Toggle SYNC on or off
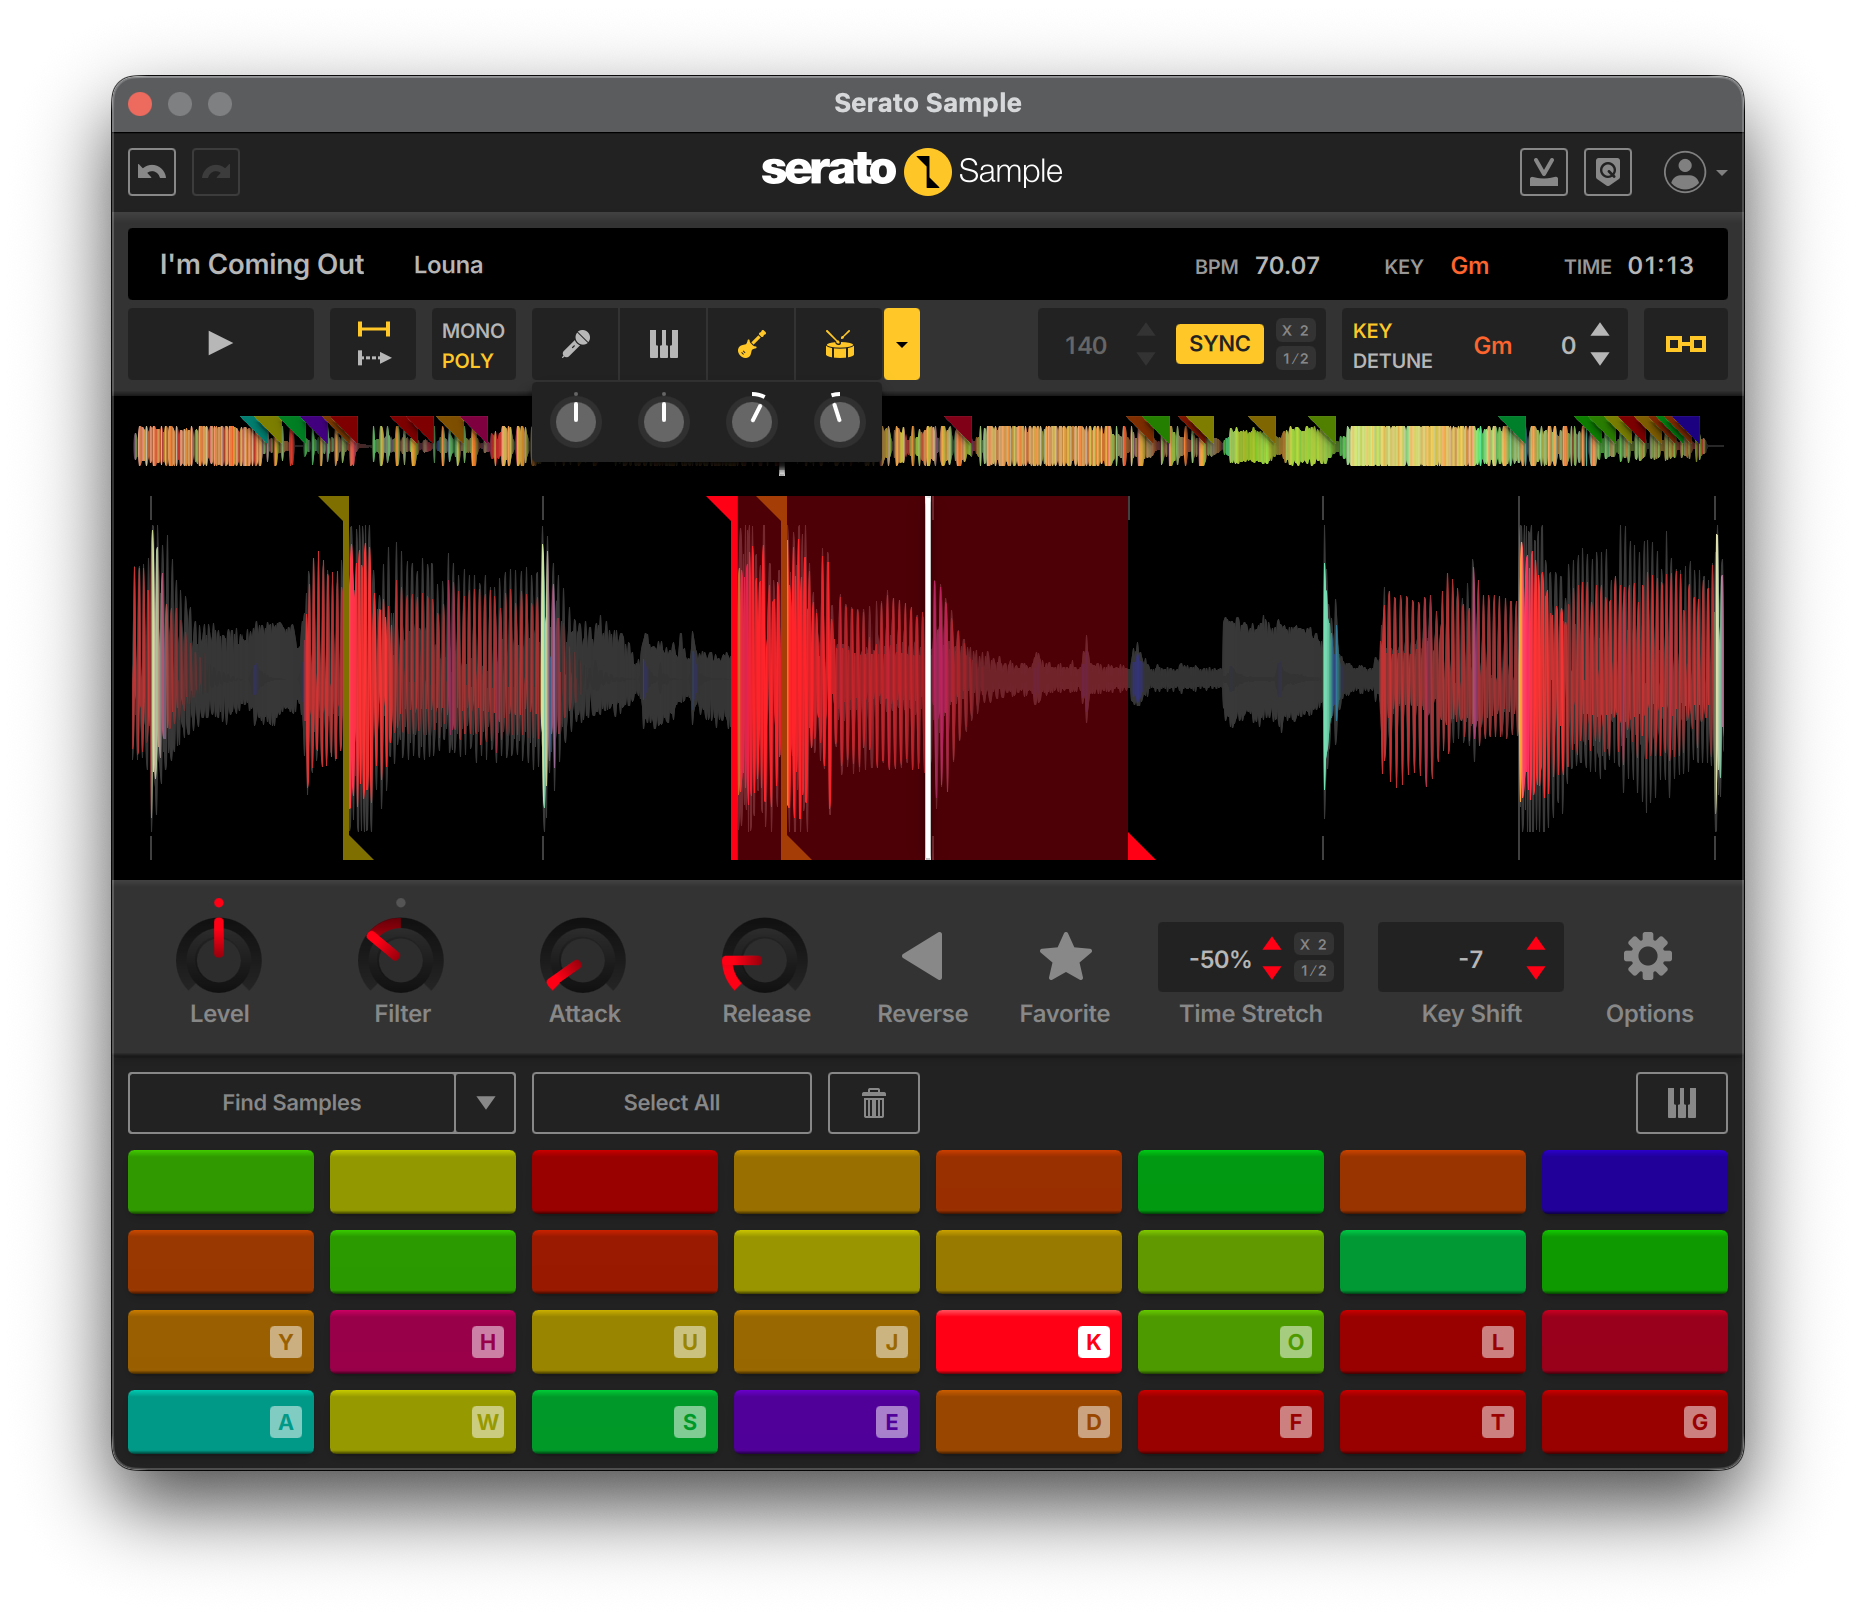 tap(1219, 343)
